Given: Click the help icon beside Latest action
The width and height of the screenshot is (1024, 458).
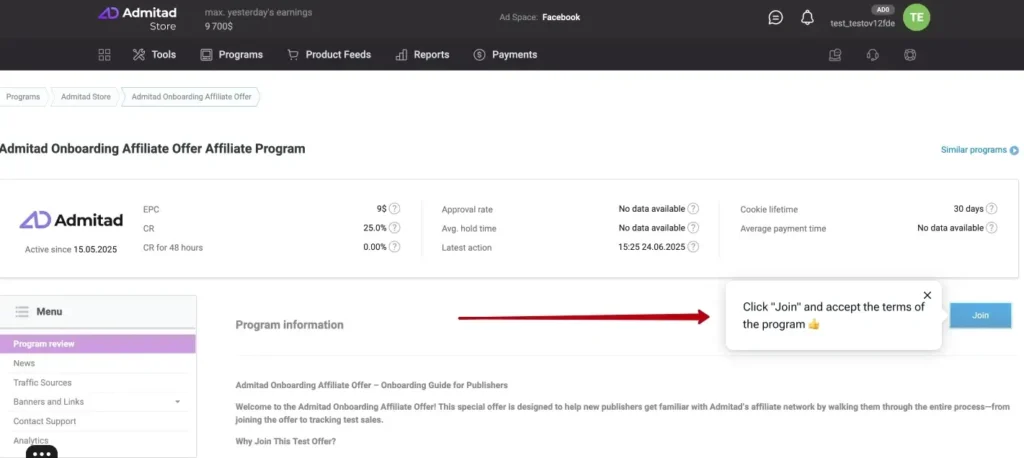Looking at the screenshot, I should (x=693, y=247).
